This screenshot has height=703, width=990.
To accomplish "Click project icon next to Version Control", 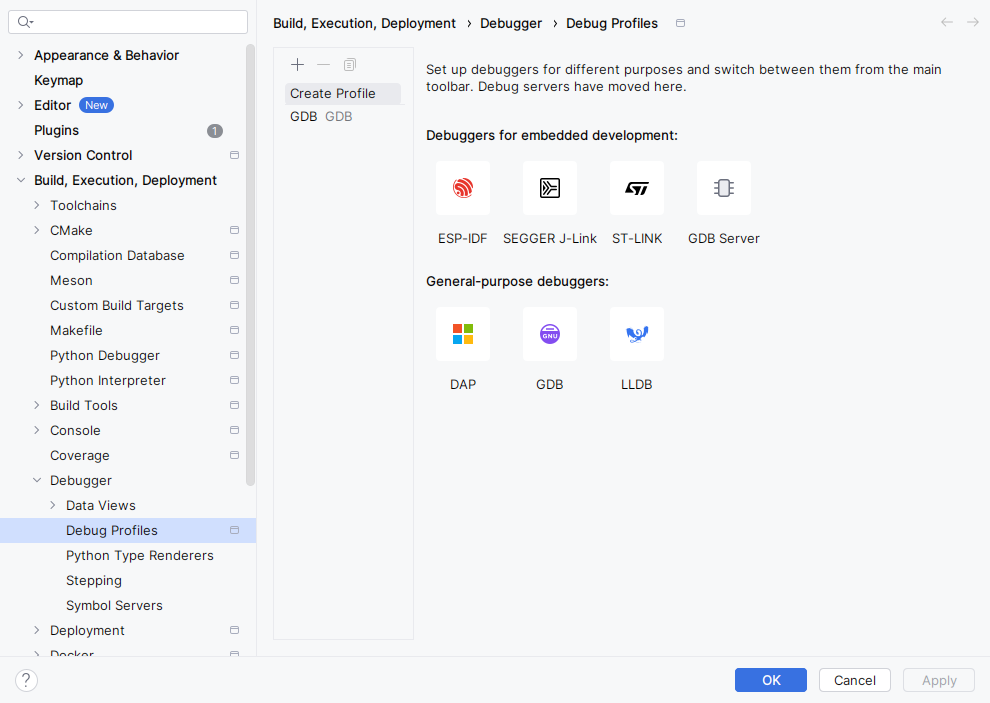I will 234,155.
